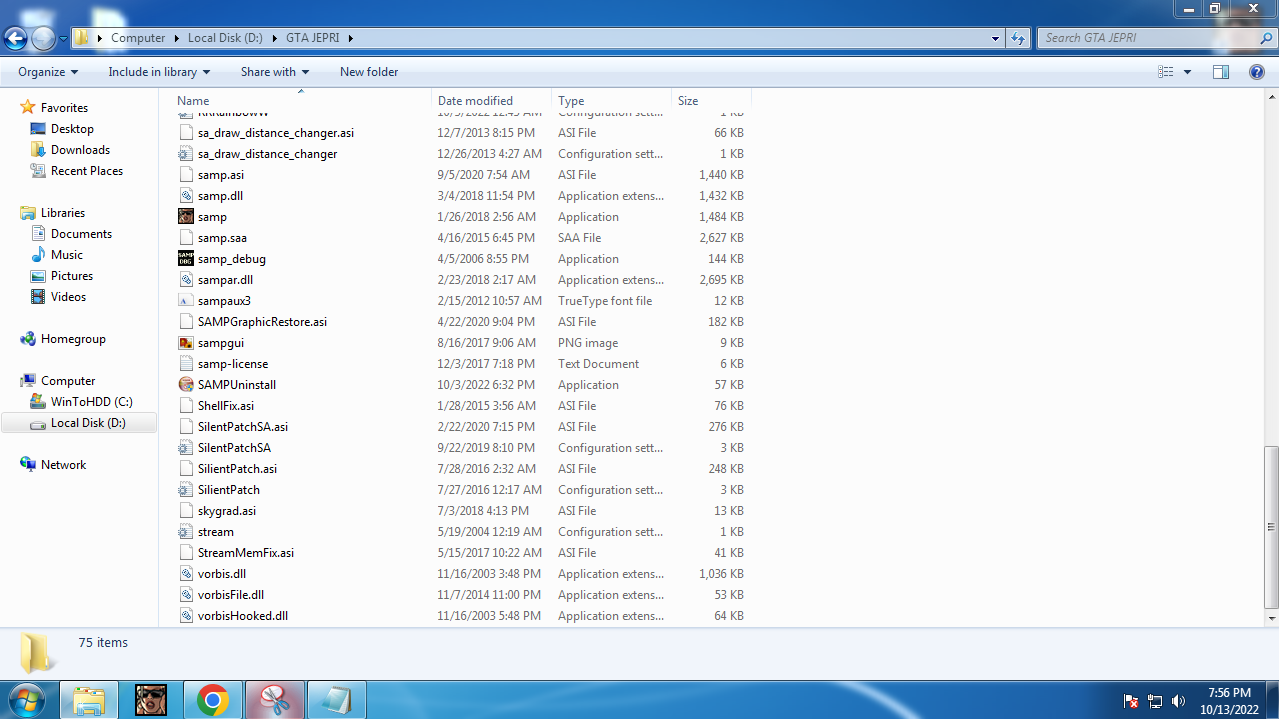Click the samp.dll file icon
This screenshot has width=1279, height=719.
click(x=185, y=196)
